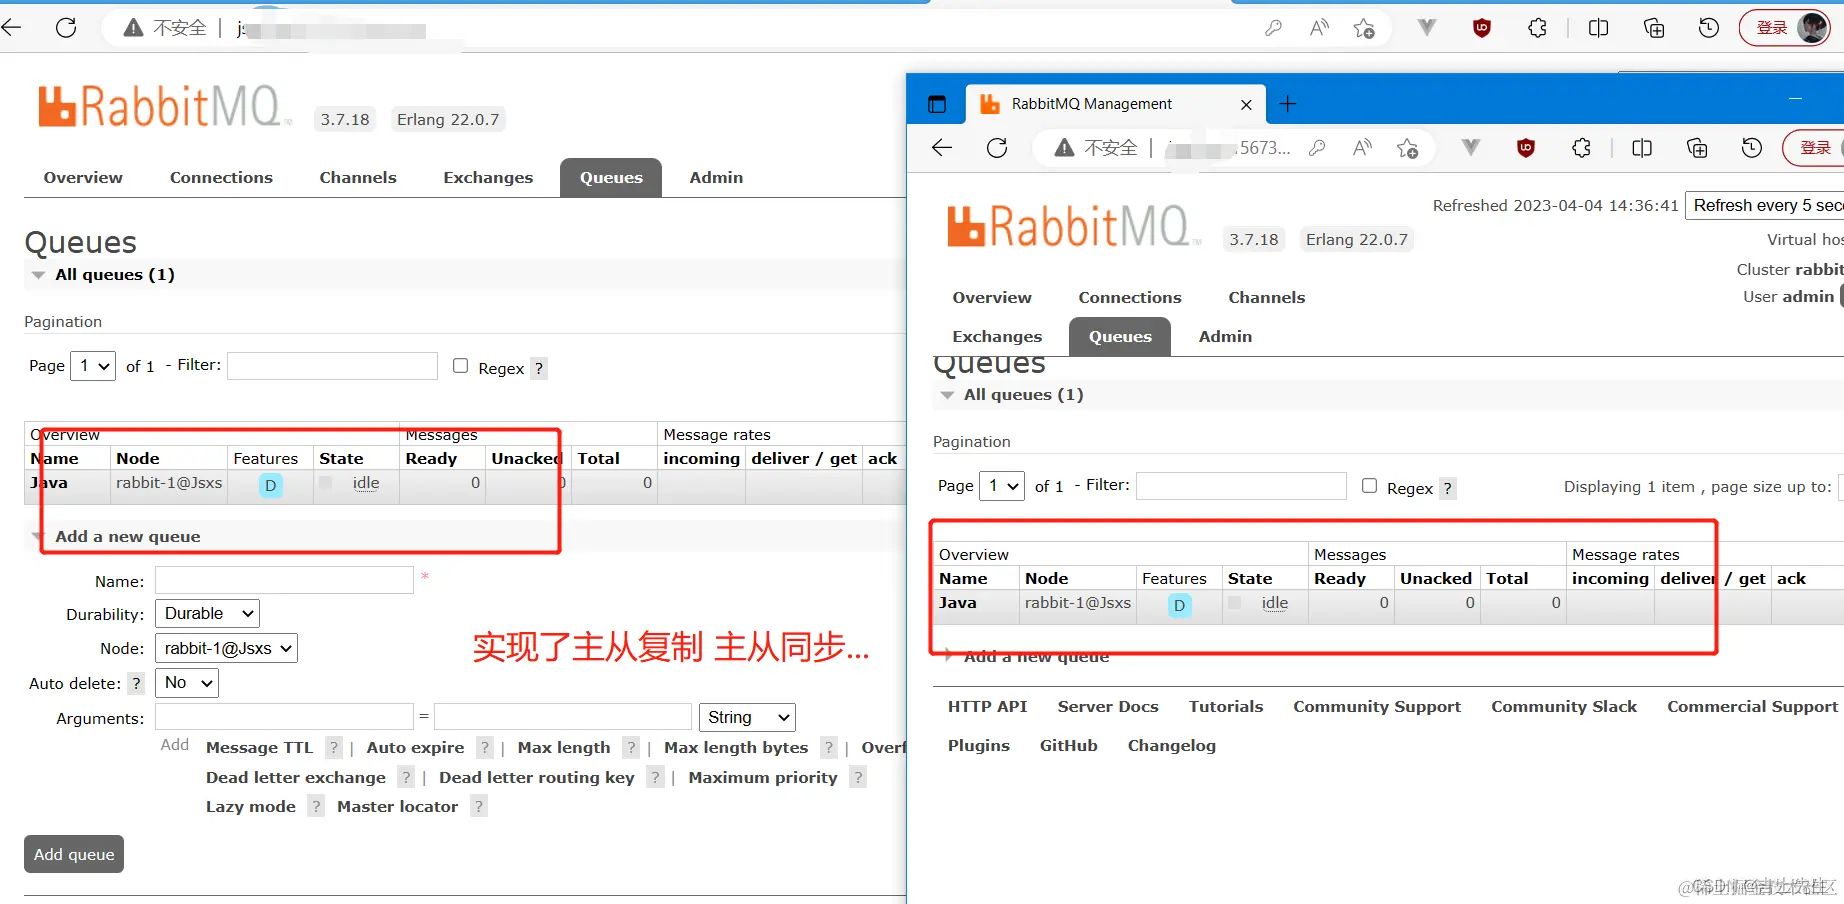Open the HTTP API link
The image size is (1844, 904).
point(987,706)
